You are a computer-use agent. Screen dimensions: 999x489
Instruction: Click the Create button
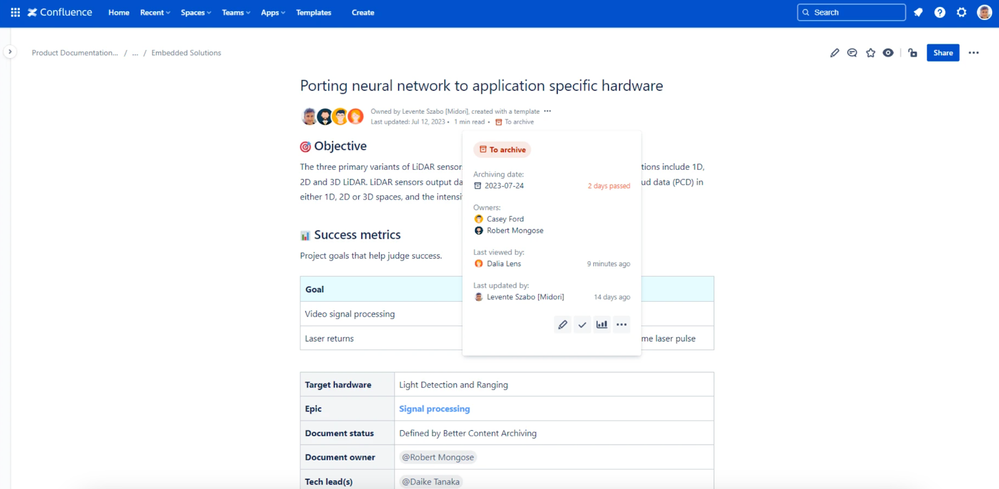coord(363,12)
